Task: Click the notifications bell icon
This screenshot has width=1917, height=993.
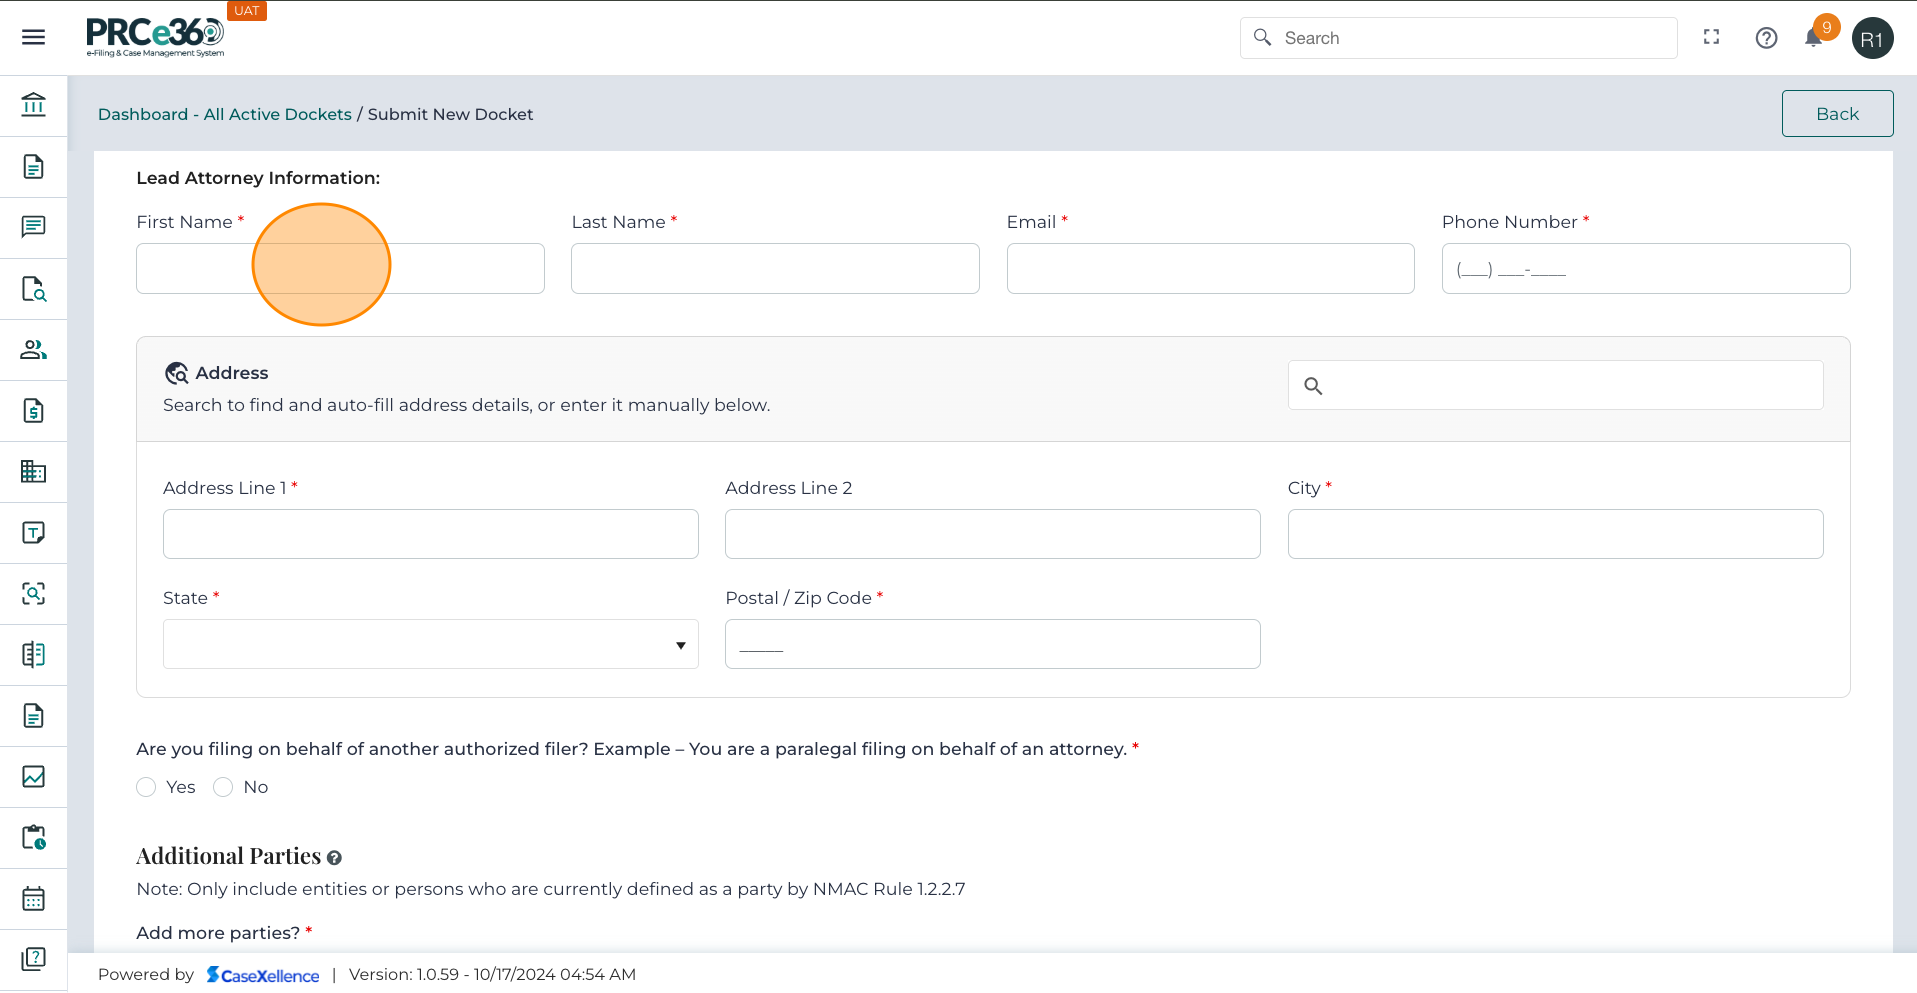Action: tap(1813, 38)
